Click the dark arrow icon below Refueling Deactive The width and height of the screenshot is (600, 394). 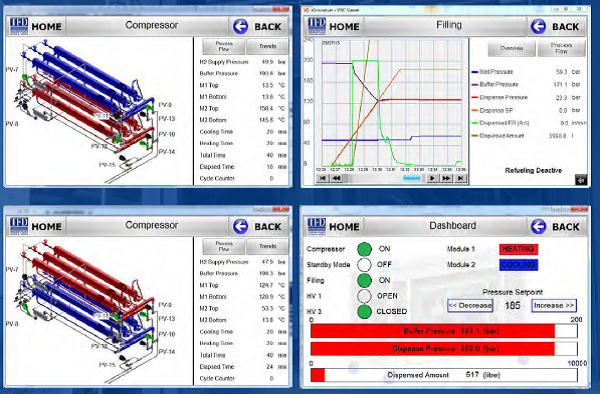(581, 180)
